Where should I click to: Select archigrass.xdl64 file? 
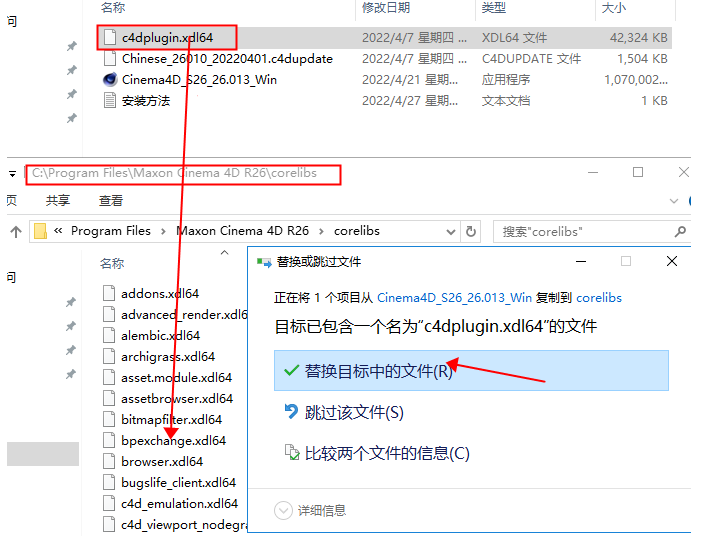[x=168, y=357]
